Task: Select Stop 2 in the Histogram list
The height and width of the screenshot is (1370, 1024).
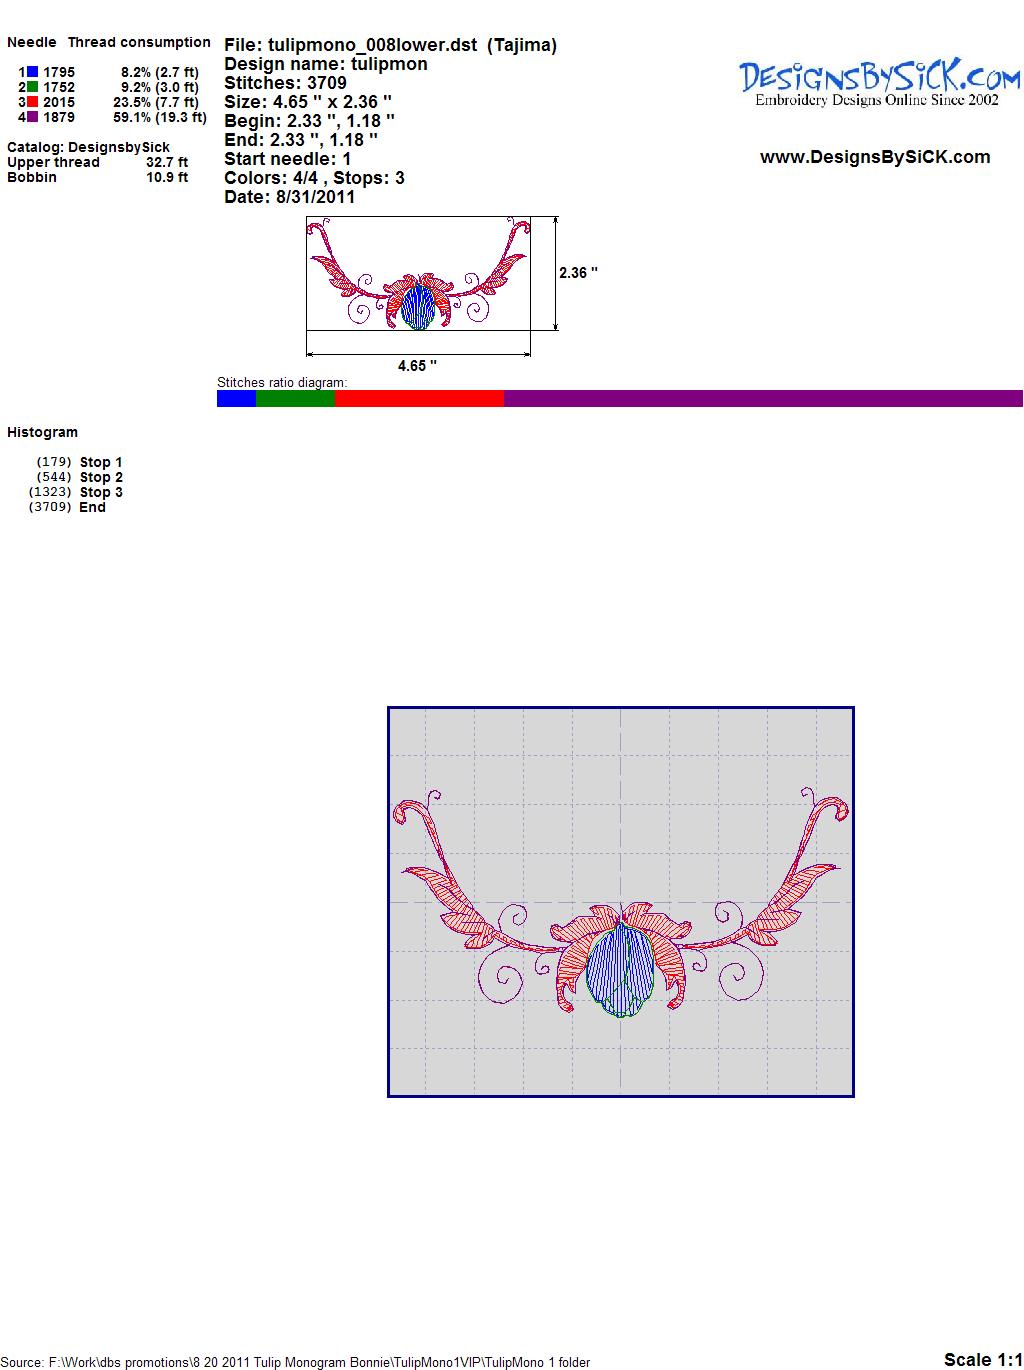Action: point(101,477)
